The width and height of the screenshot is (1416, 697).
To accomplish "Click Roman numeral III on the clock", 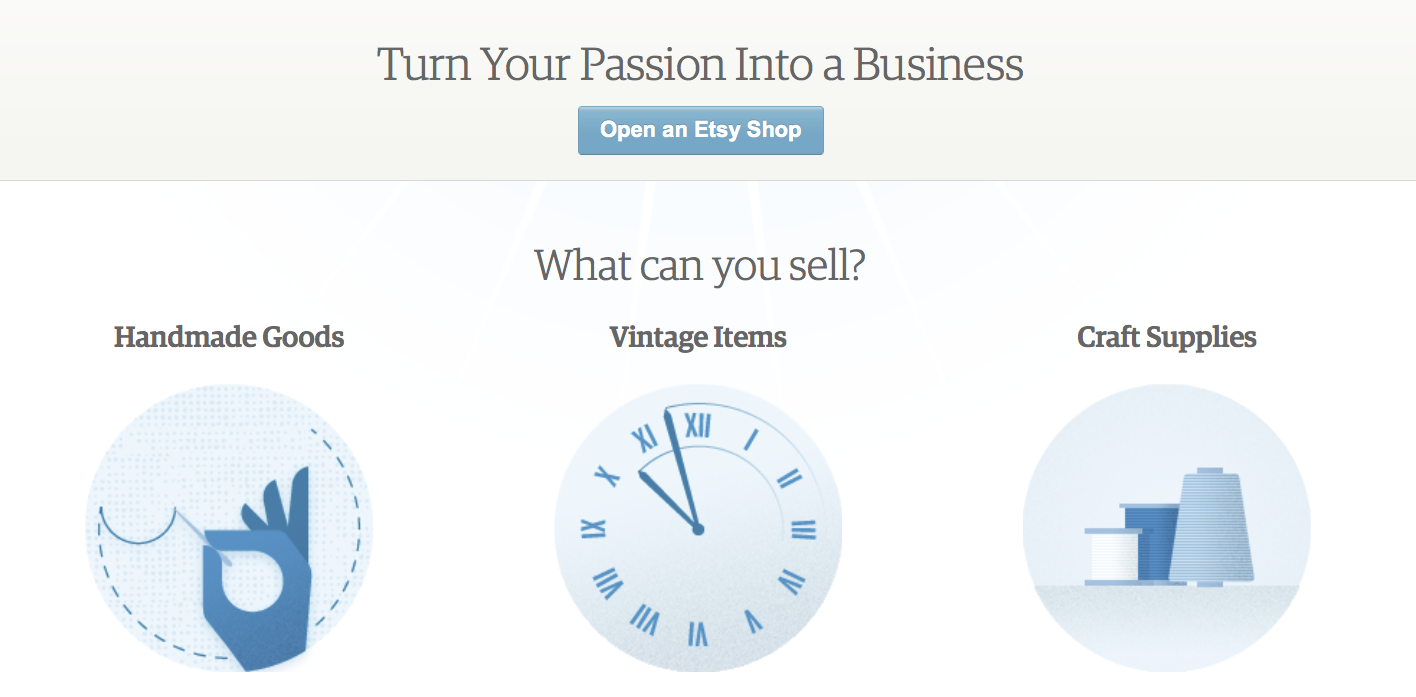I will point(803,529).
